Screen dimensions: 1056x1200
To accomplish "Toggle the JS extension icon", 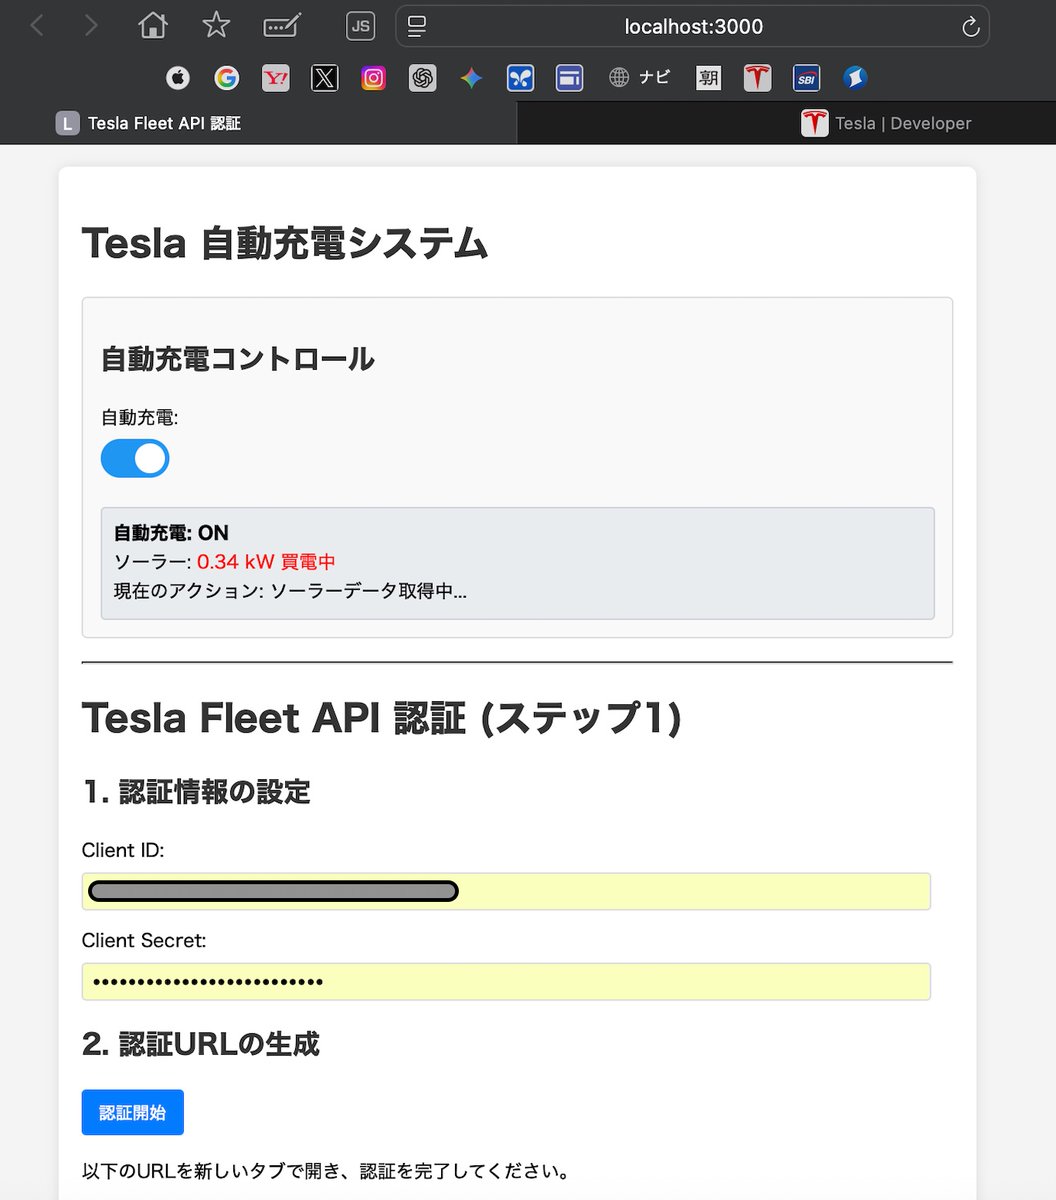I will pos(360,26).
